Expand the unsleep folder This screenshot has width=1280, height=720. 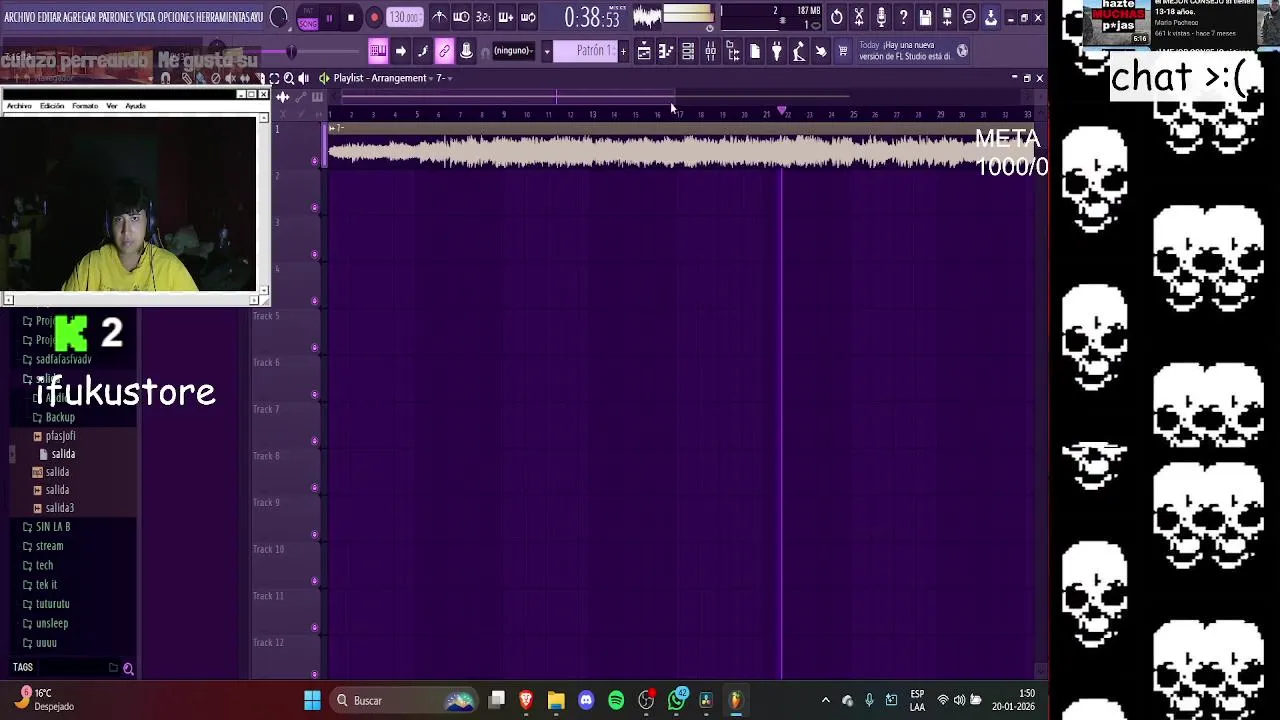(x=45, y=624)
